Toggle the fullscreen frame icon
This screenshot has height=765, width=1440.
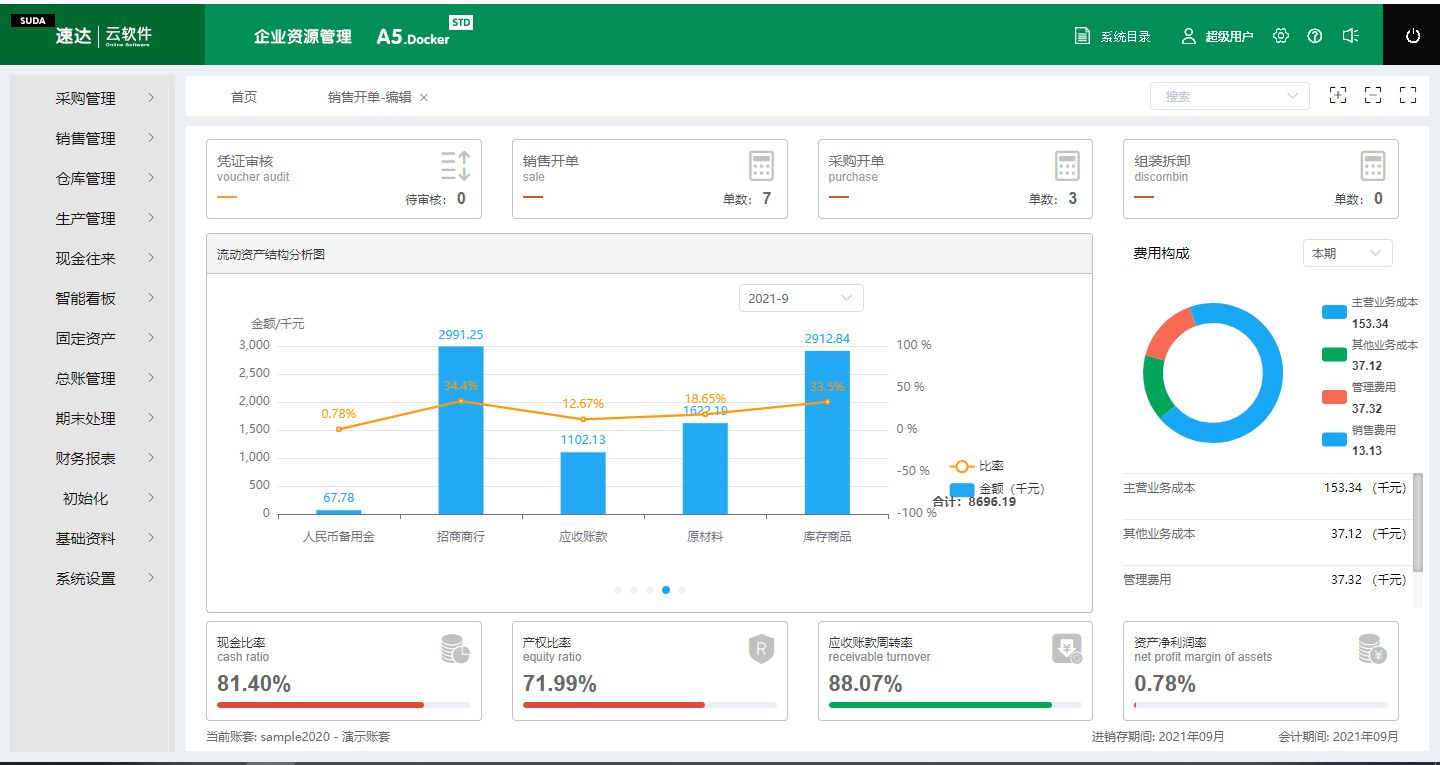coord(1408,95)
